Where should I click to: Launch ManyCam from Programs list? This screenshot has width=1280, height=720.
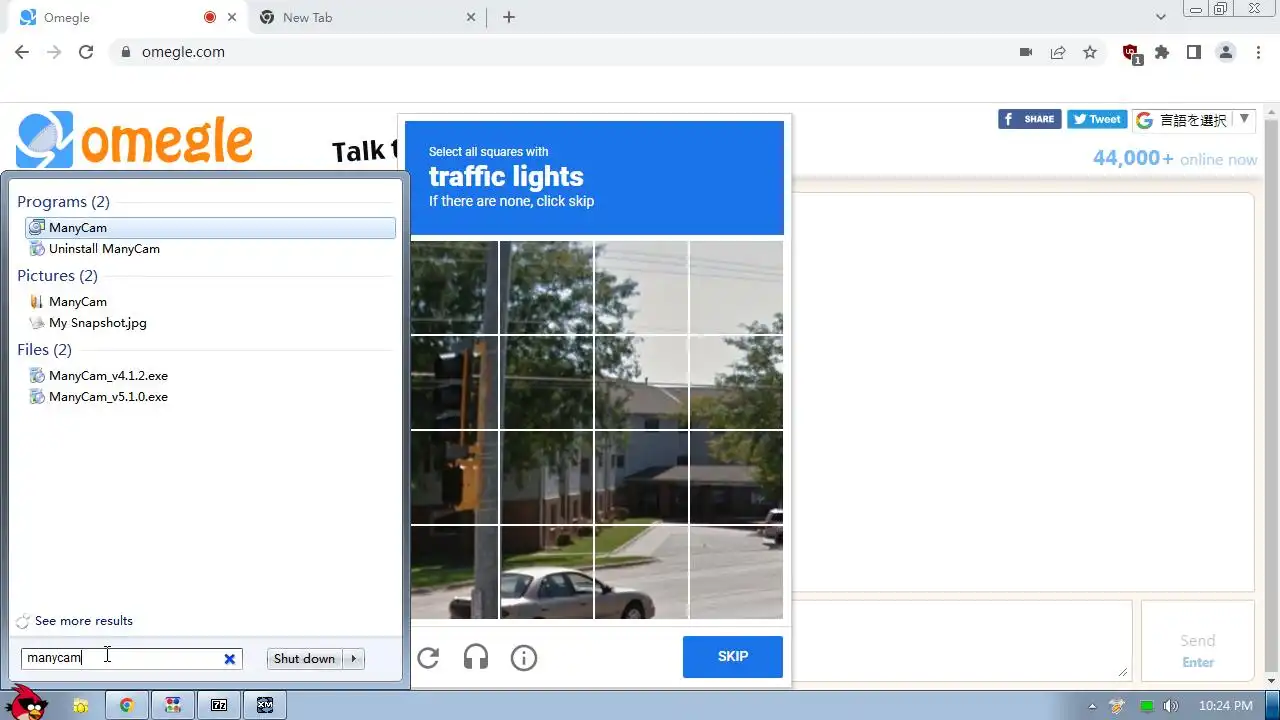click(x=210, y=228)
